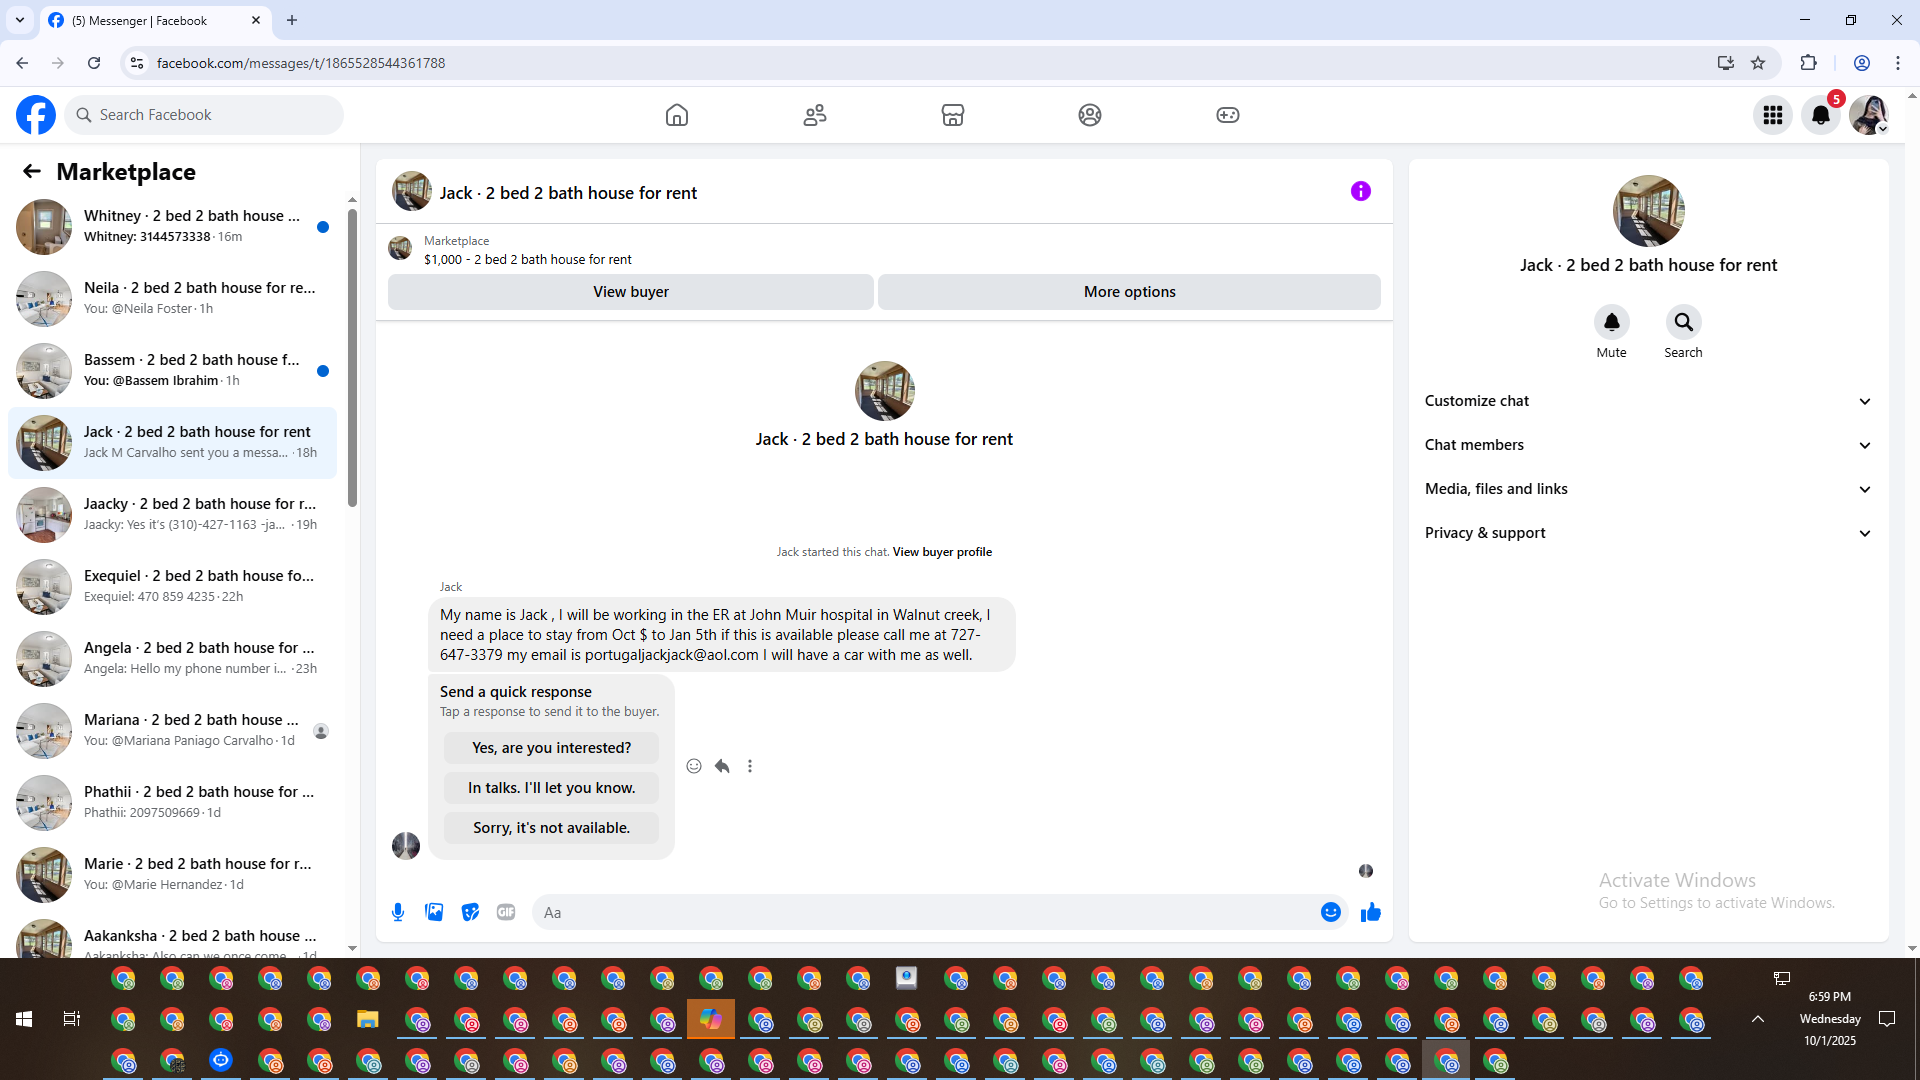The width and height of the screenshot is (1920, 1080).
Task: Open the Neila 2 bed 2 bath conversation
Action: click(173, 299)
